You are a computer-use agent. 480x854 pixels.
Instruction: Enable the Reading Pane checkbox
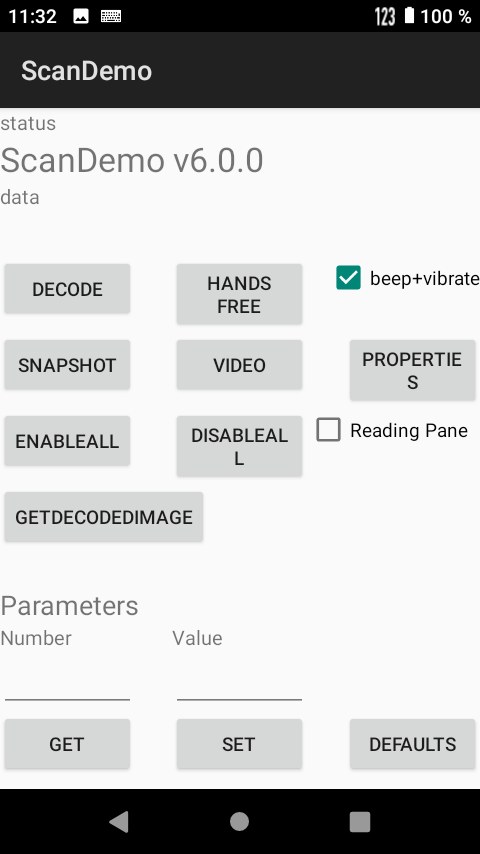tap(329, 430)
